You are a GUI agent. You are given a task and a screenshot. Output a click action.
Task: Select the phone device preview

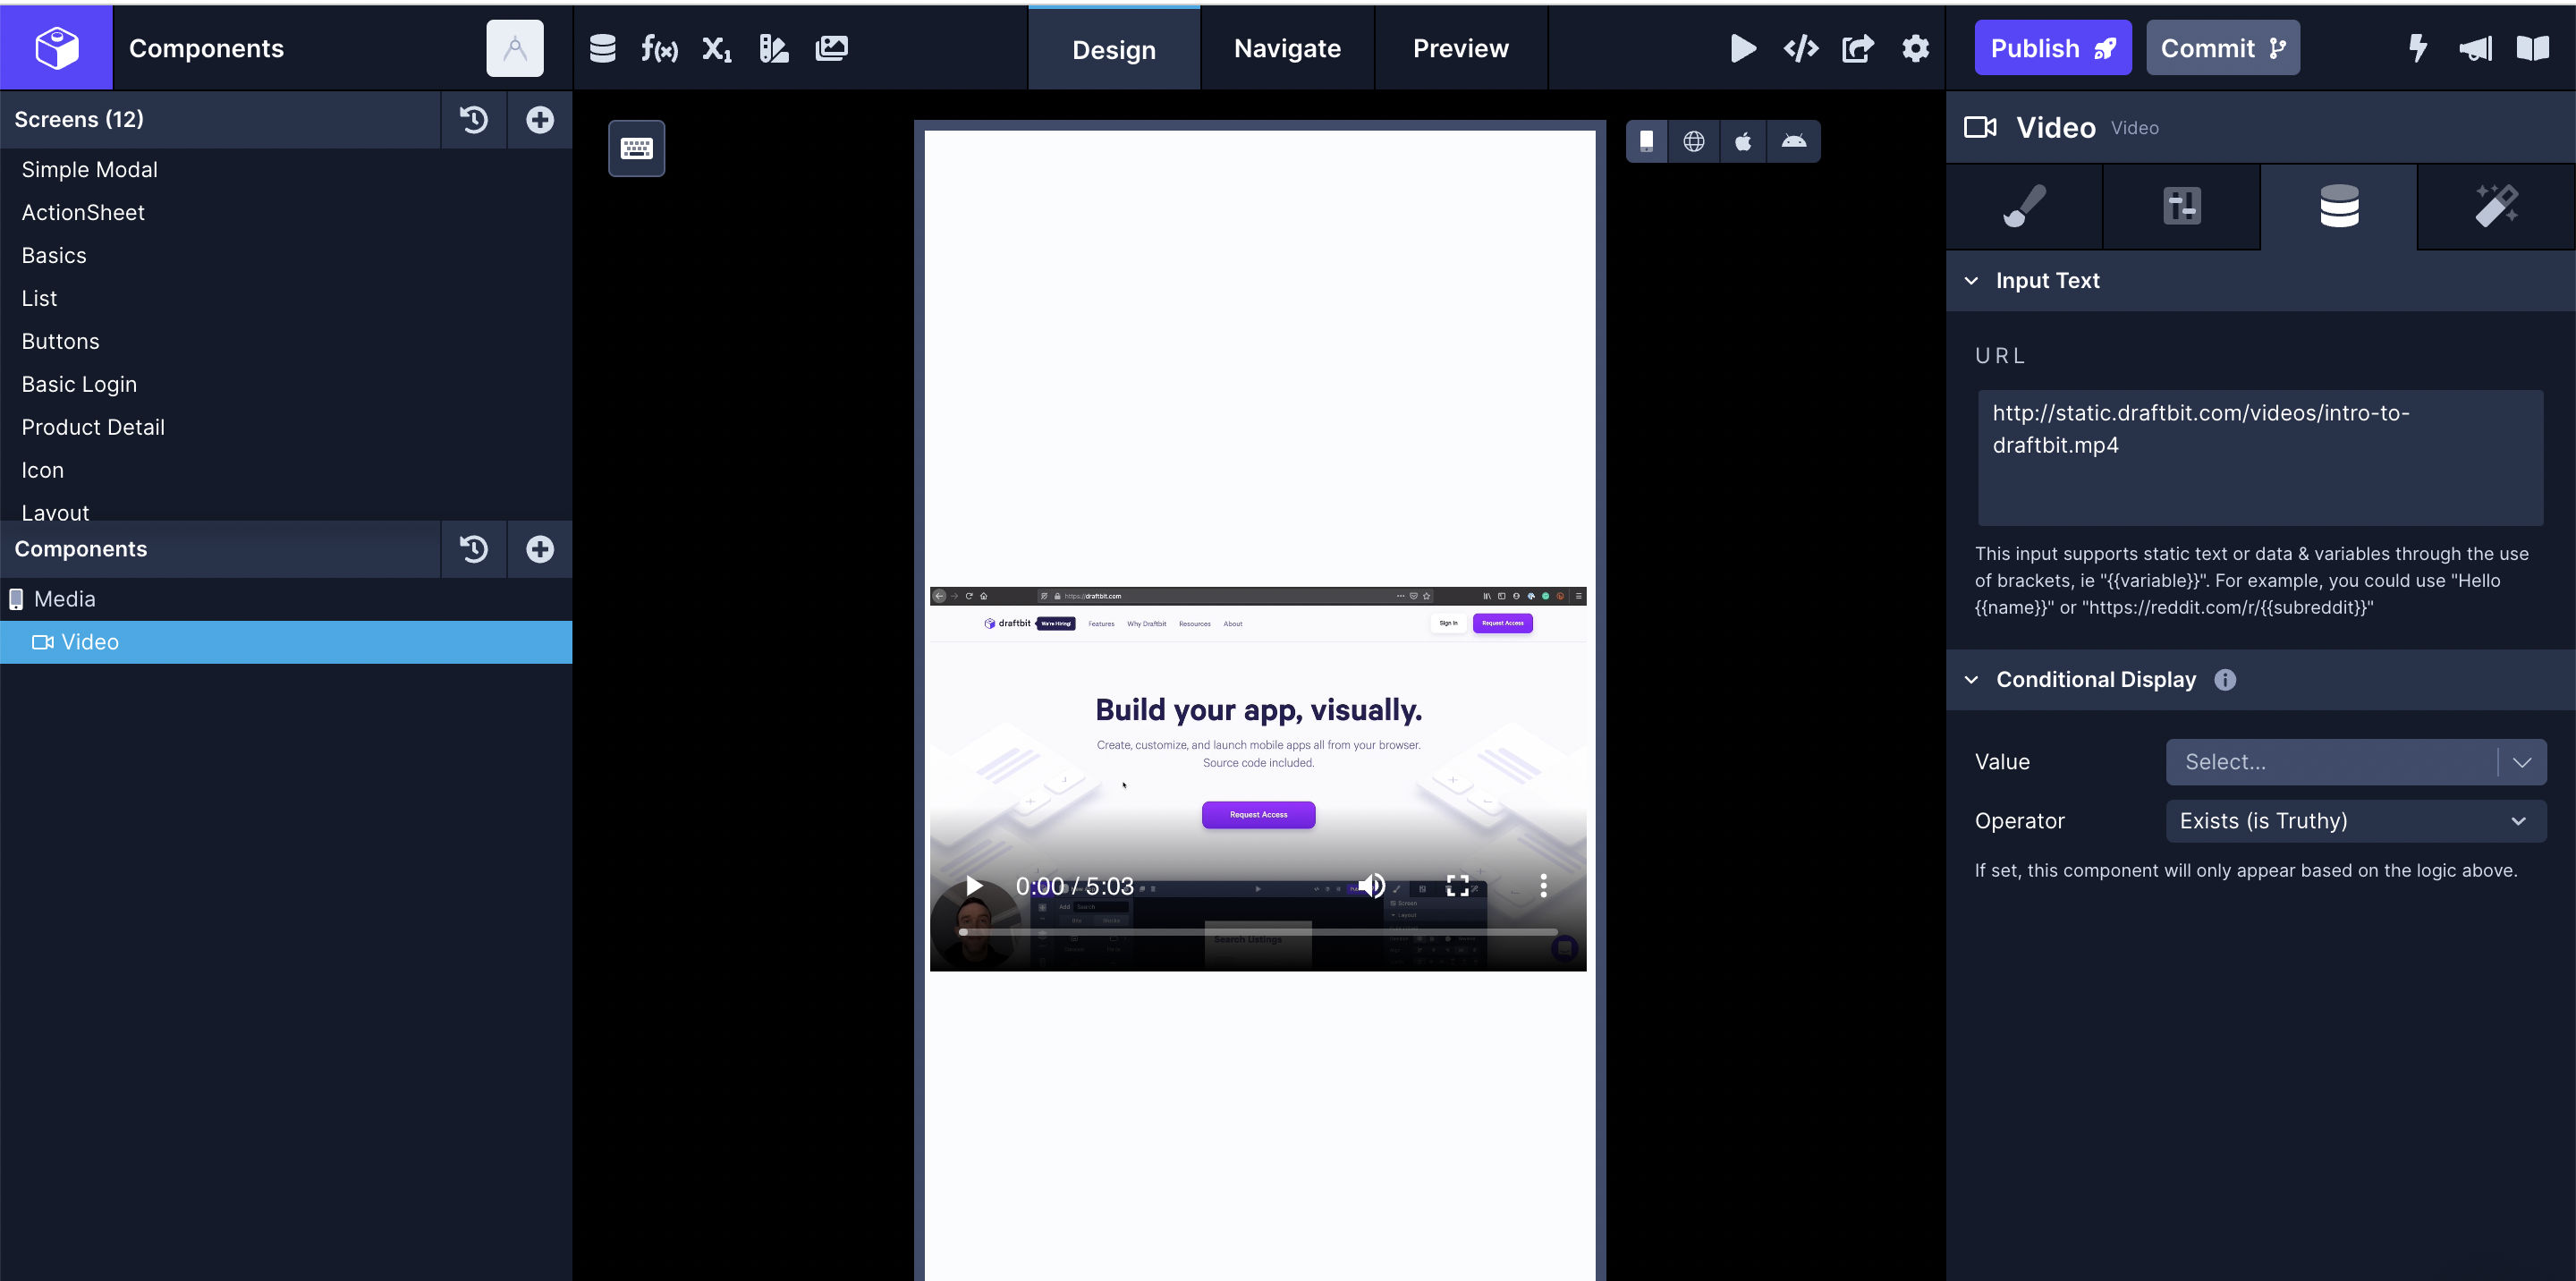(1647, 141)
